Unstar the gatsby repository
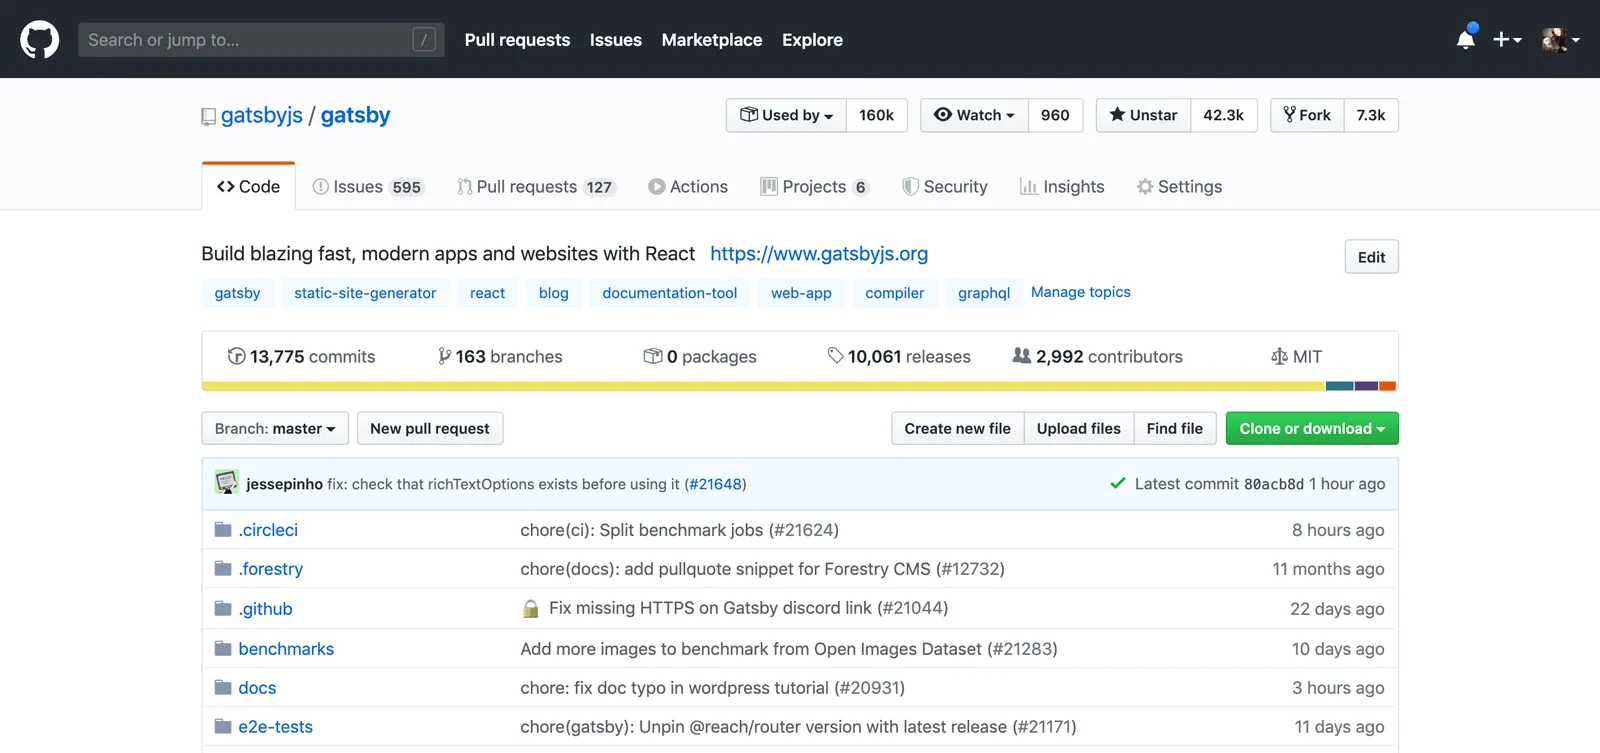The width and height of the screenshot is (1600, 753). (1143, 115)
